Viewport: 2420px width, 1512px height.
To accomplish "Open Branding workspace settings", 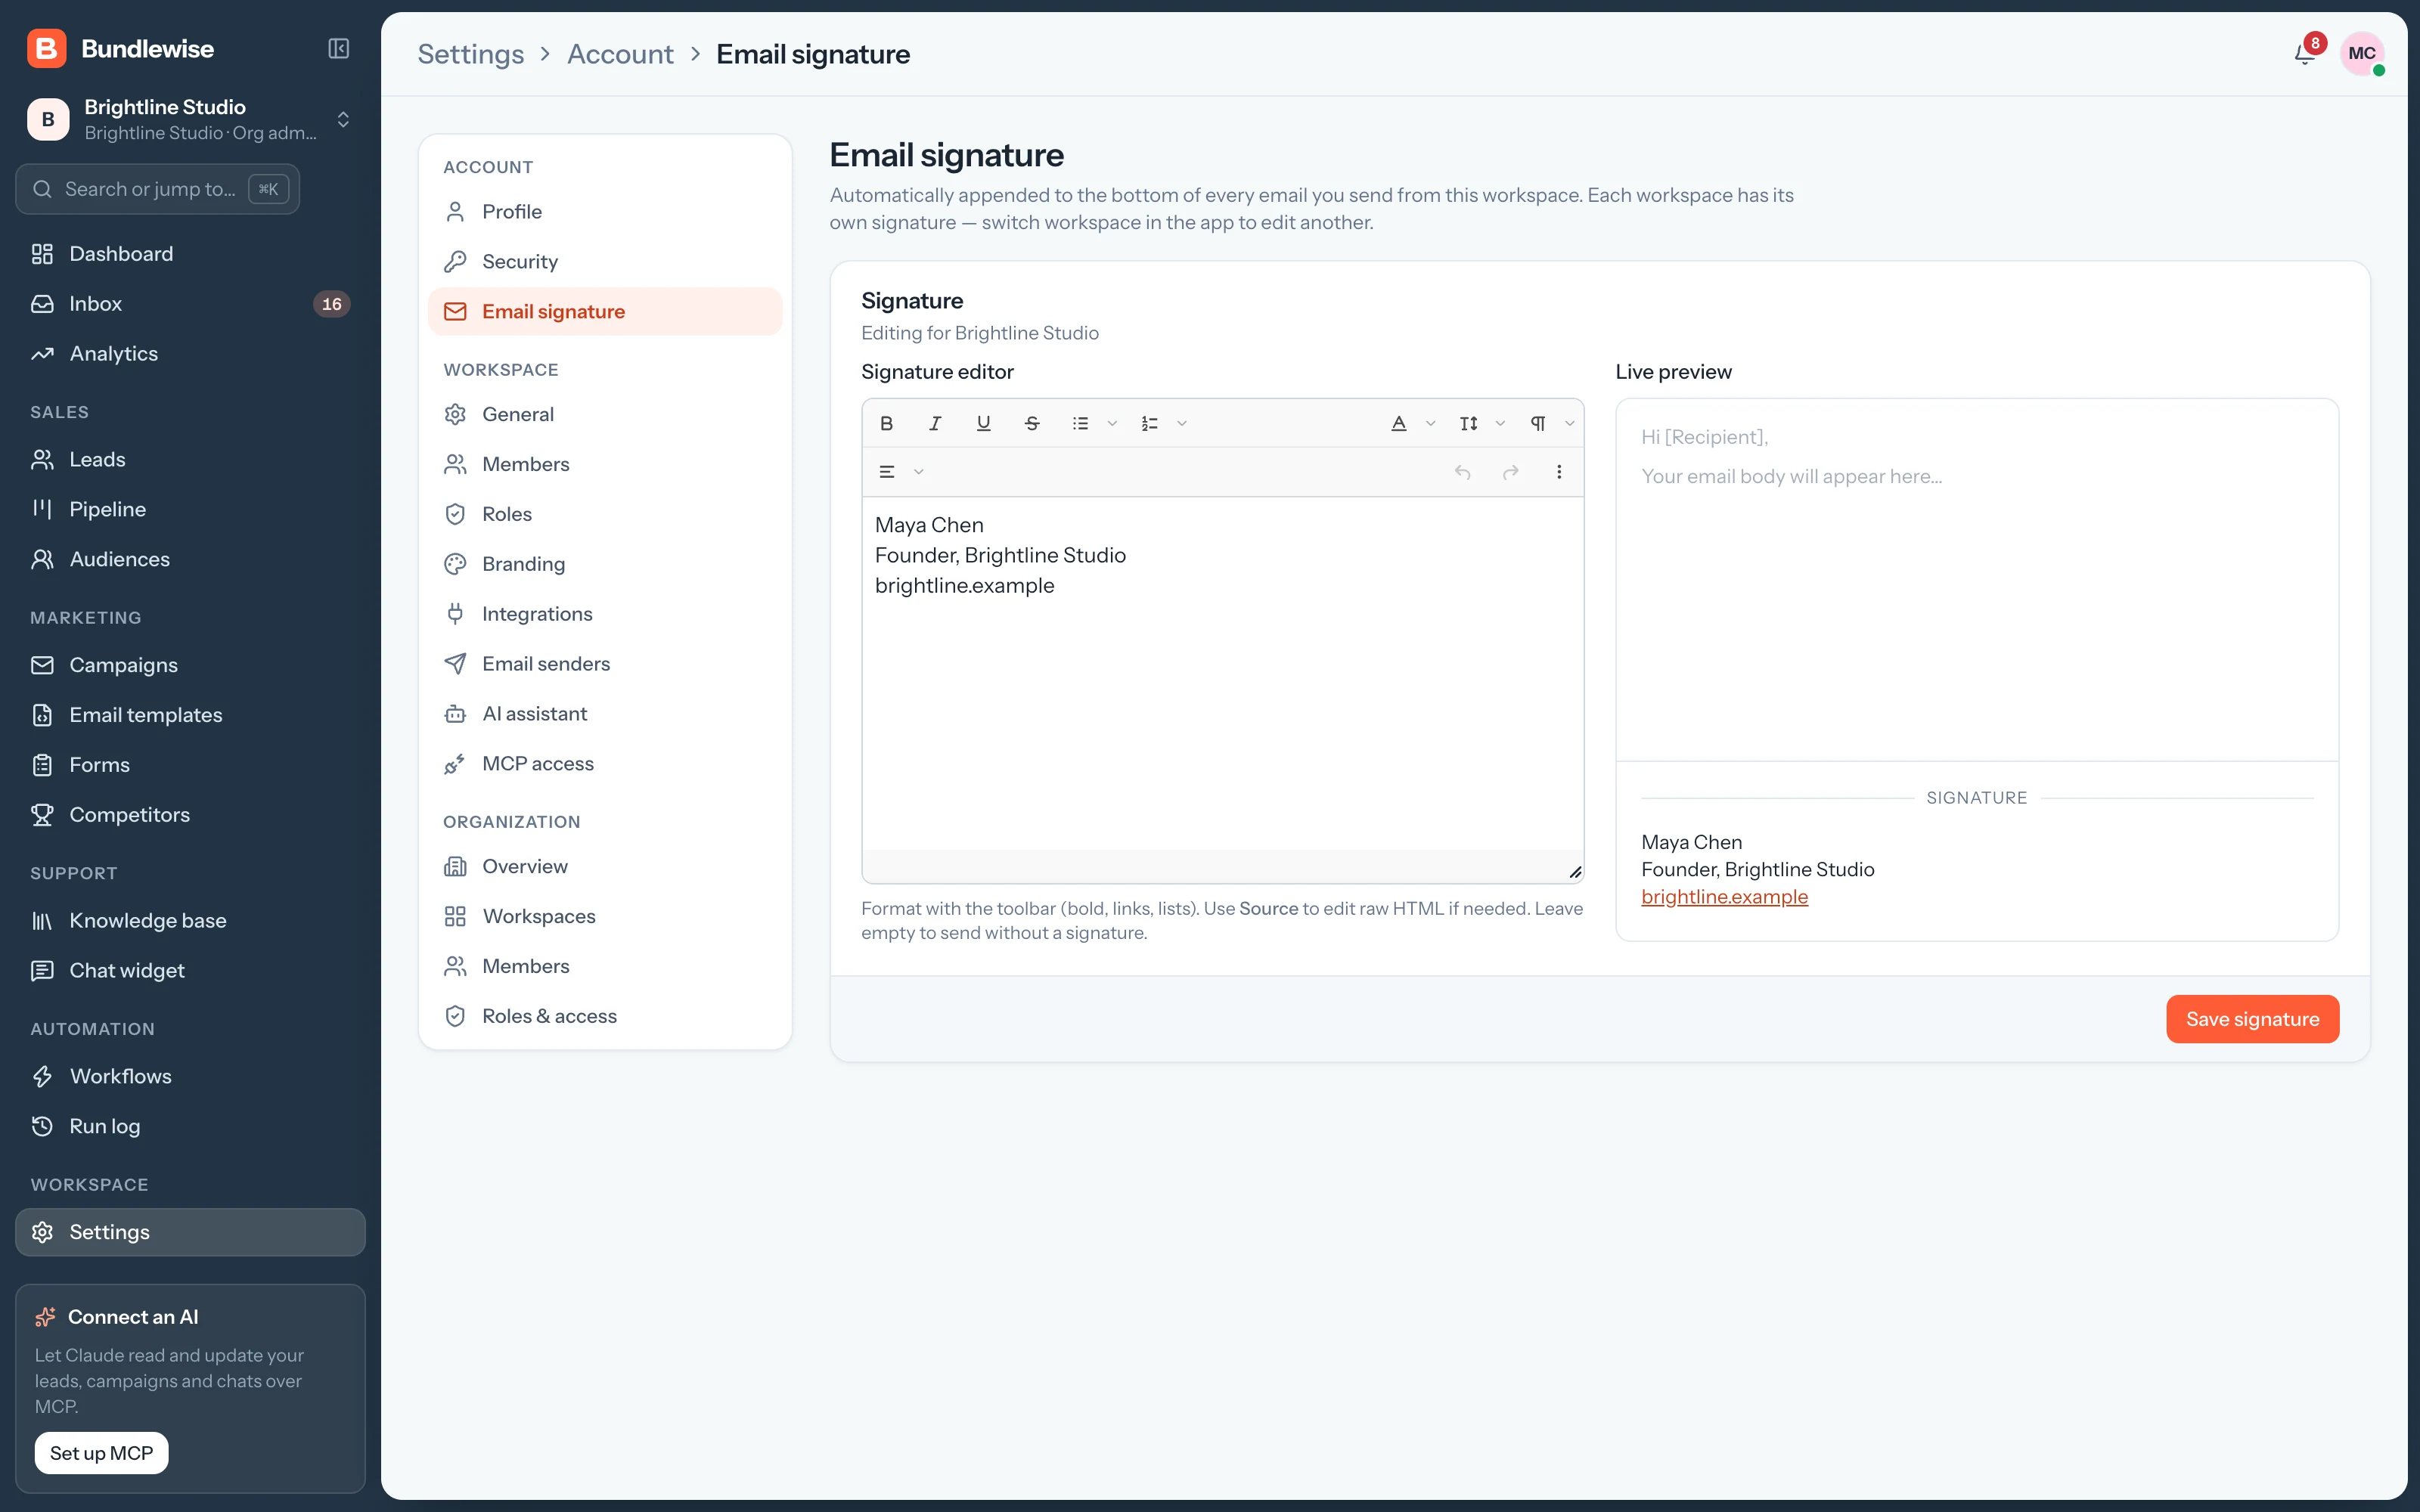I will point(605,564).
